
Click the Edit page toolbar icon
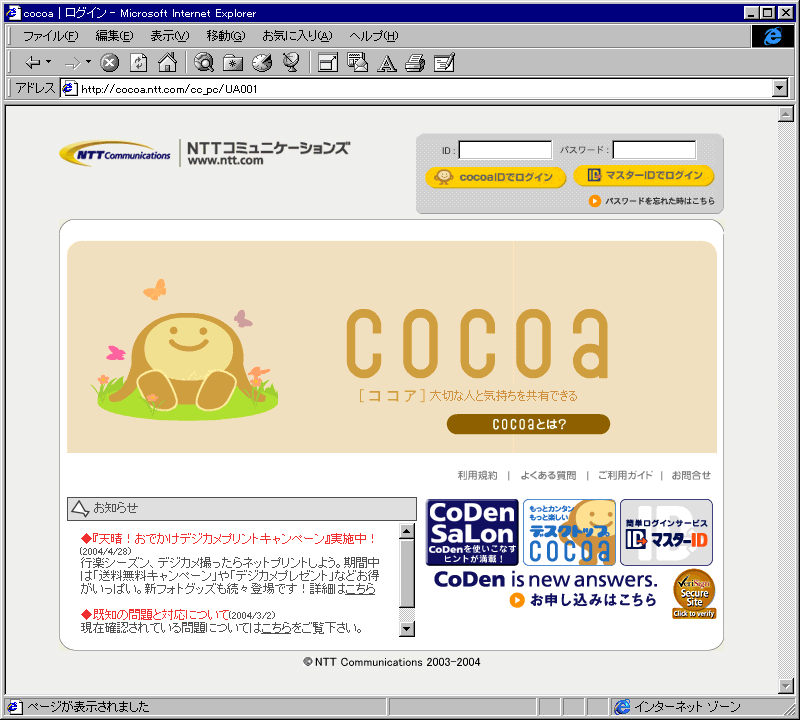(x=444, y=63)
